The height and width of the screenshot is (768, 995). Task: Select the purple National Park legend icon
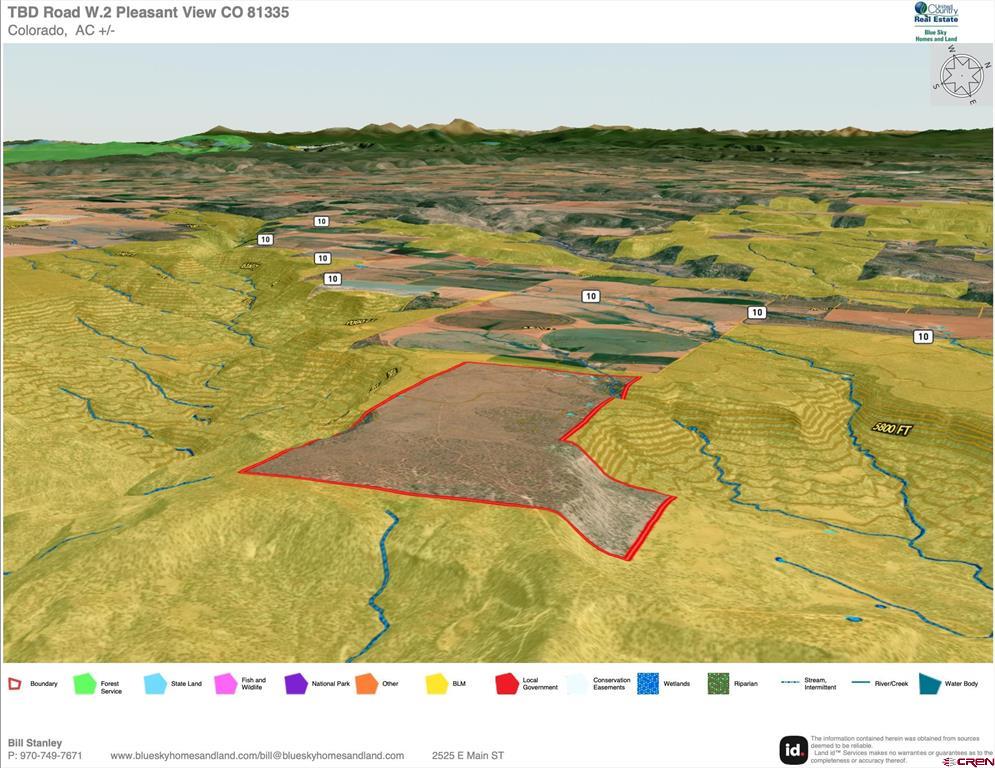click(296, 684)
